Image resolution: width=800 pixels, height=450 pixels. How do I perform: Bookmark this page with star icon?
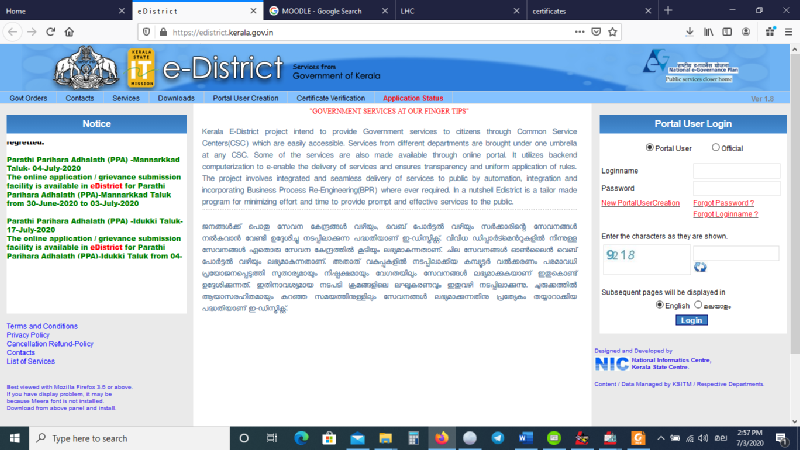point(613,32)
